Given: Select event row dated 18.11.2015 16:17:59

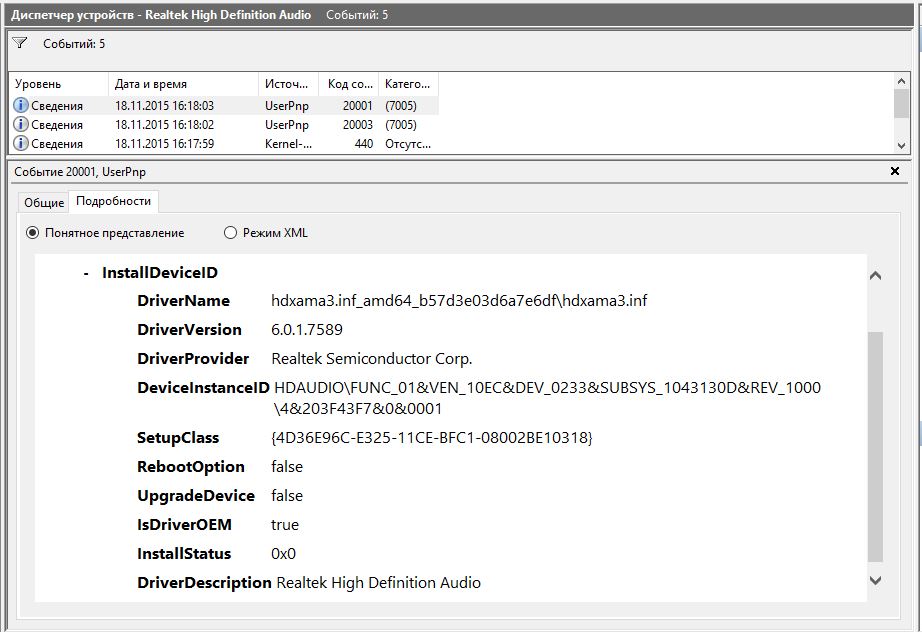Looking at the screenshot, I should tap(224, 143).
